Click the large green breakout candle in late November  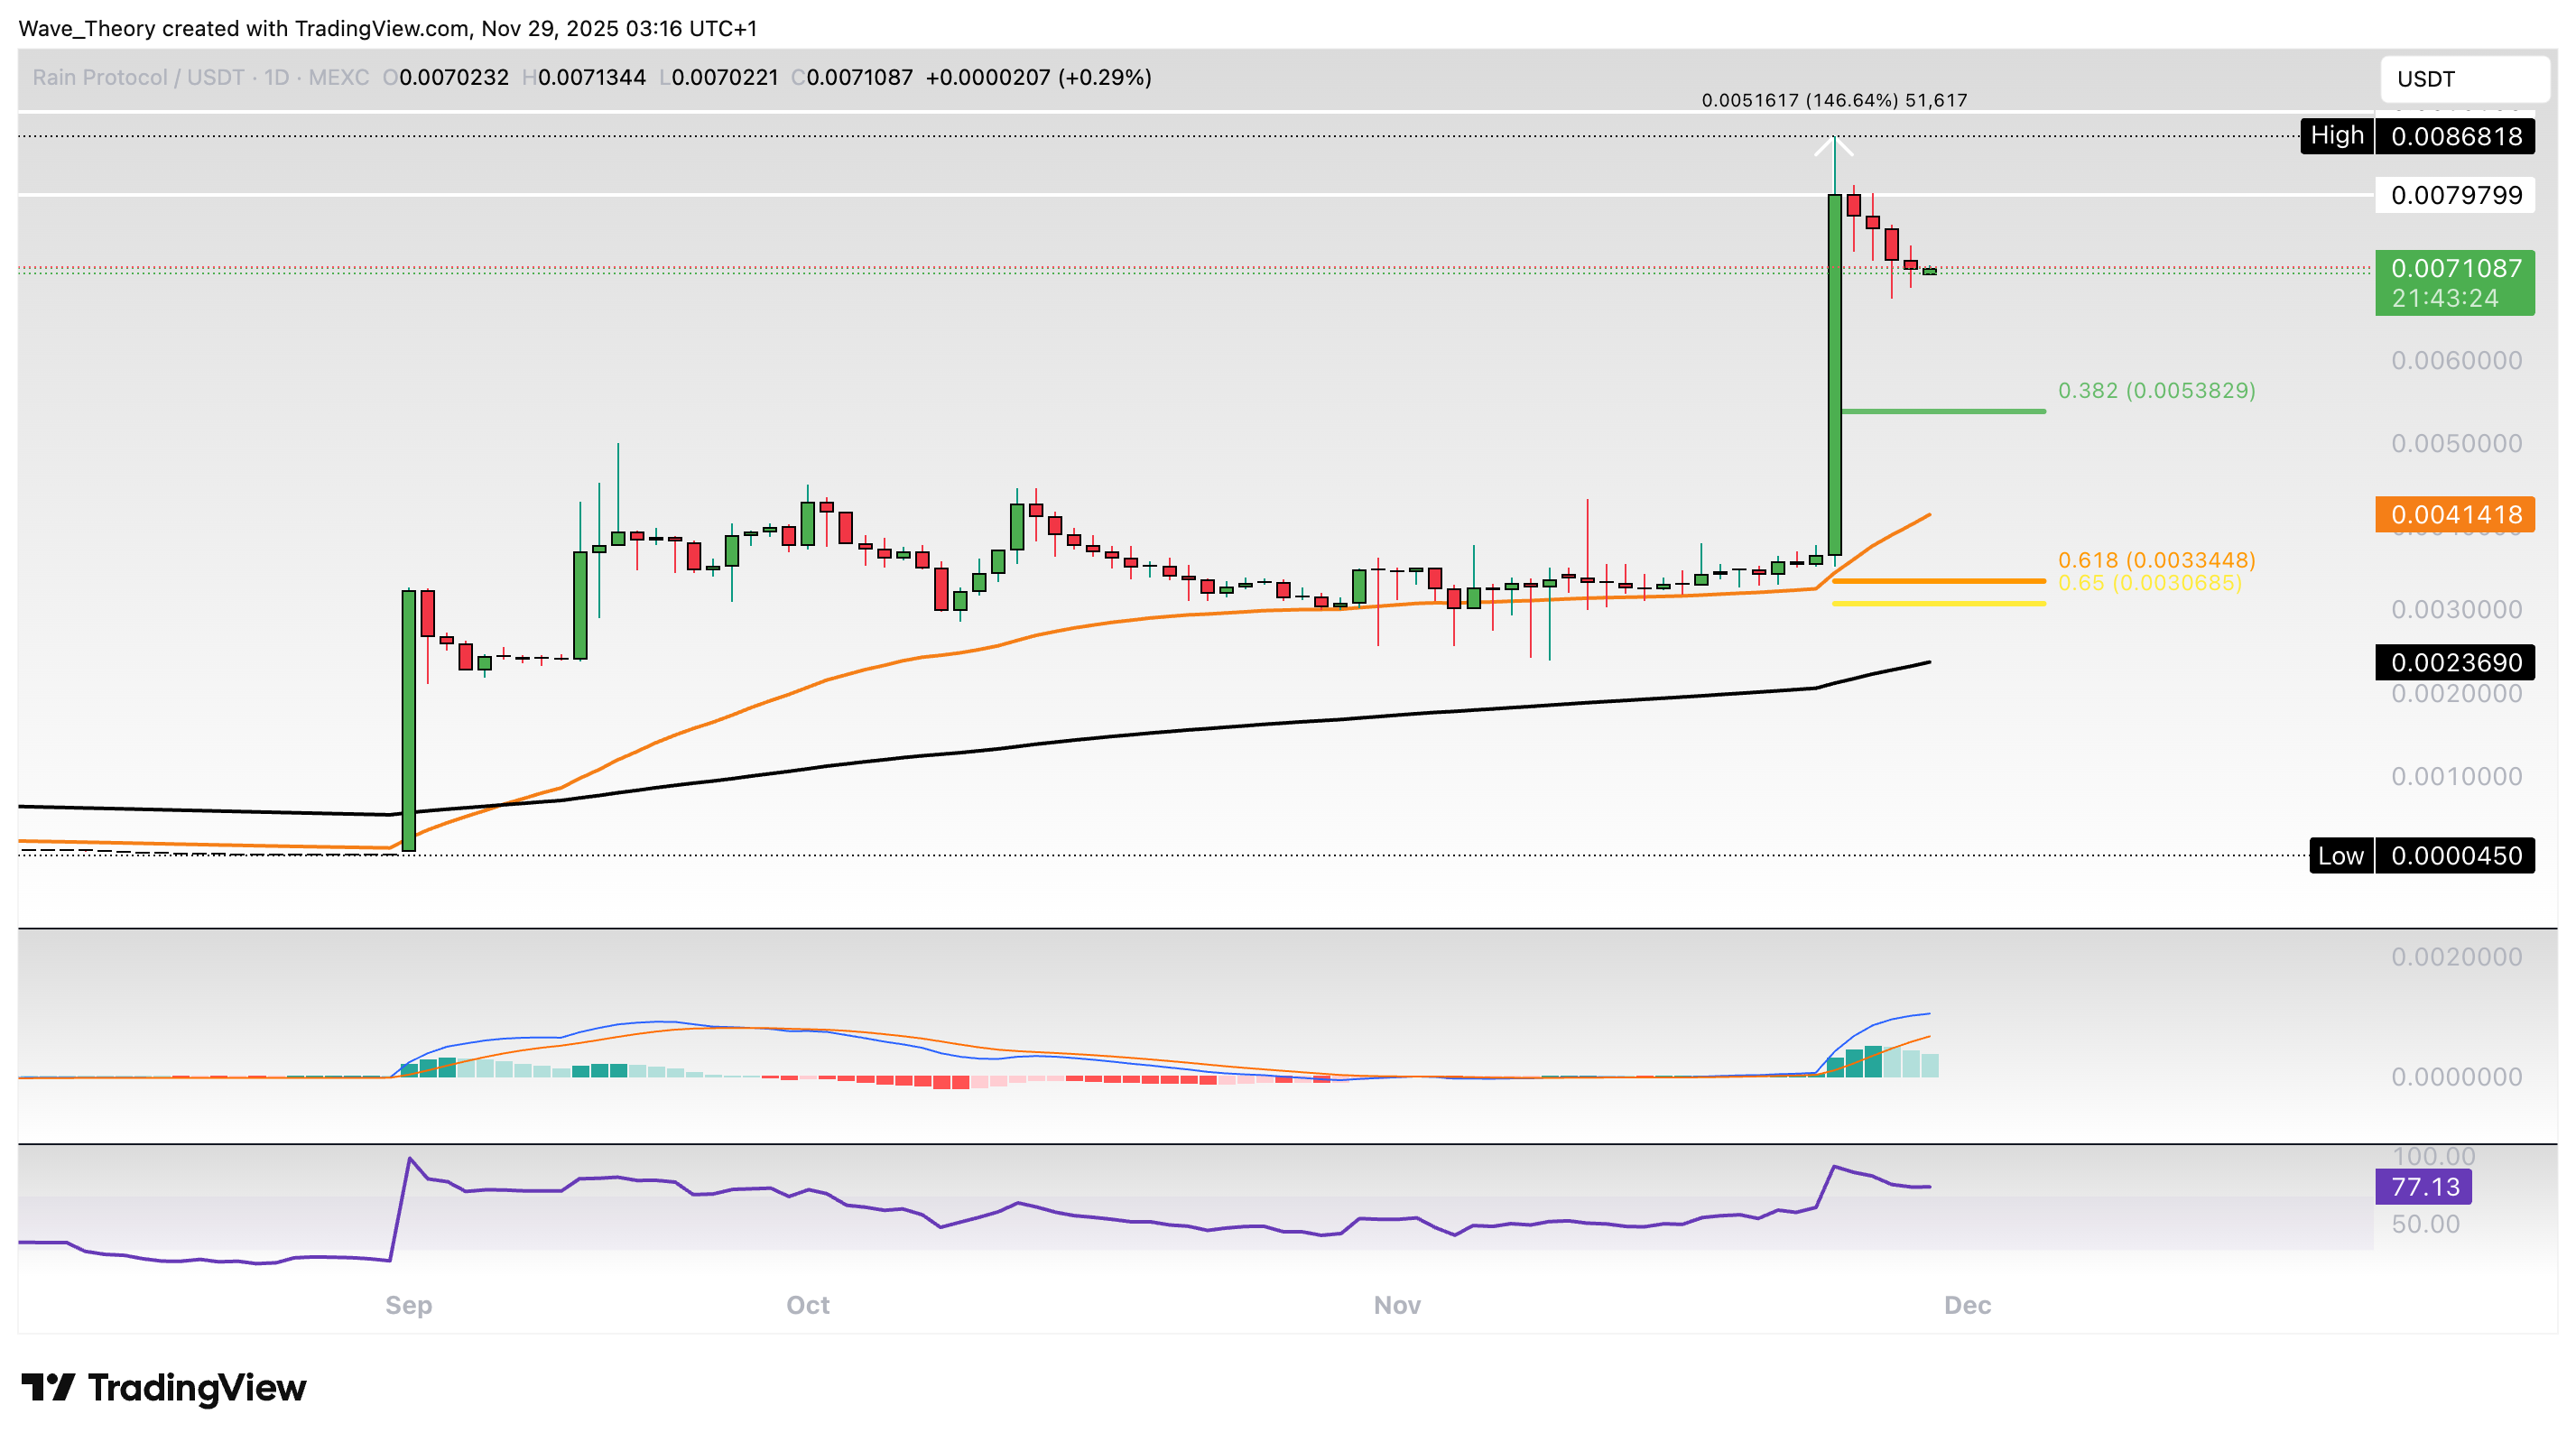coord(1834,375)
